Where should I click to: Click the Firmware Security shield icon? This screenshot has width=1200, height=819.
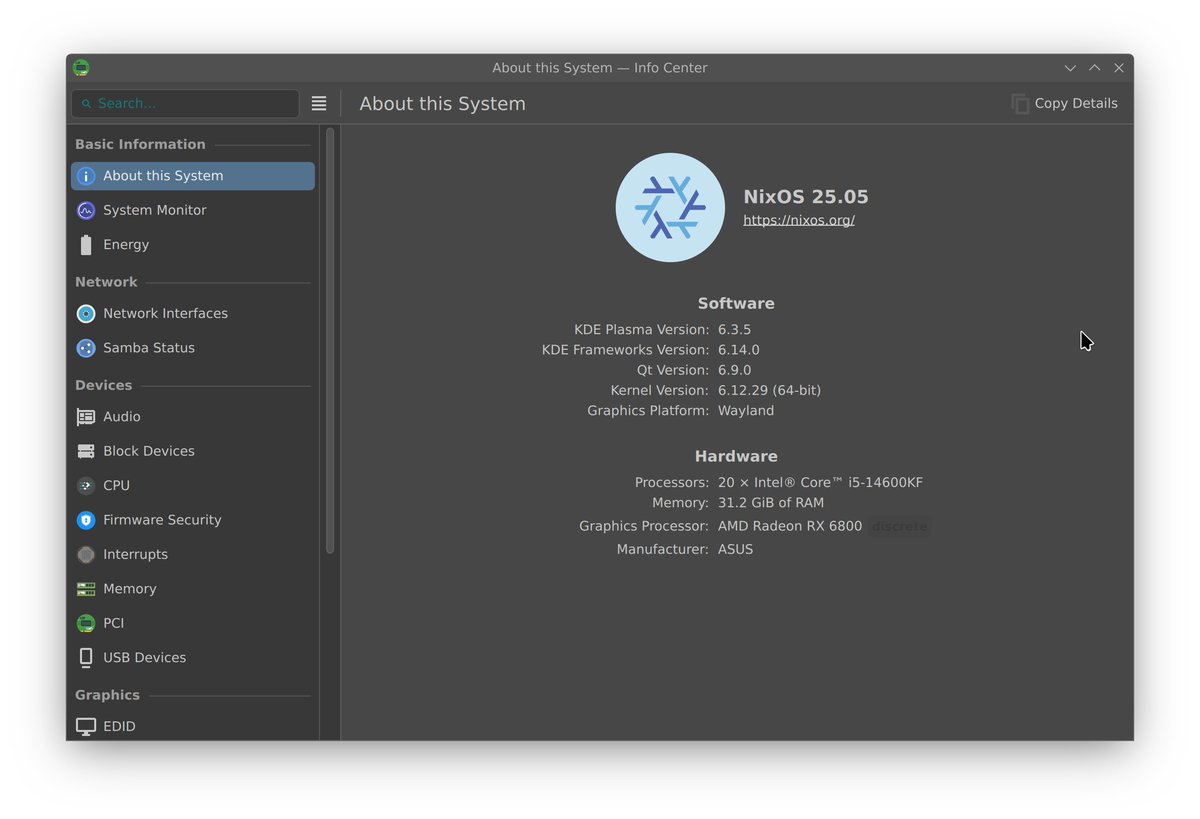86,520
